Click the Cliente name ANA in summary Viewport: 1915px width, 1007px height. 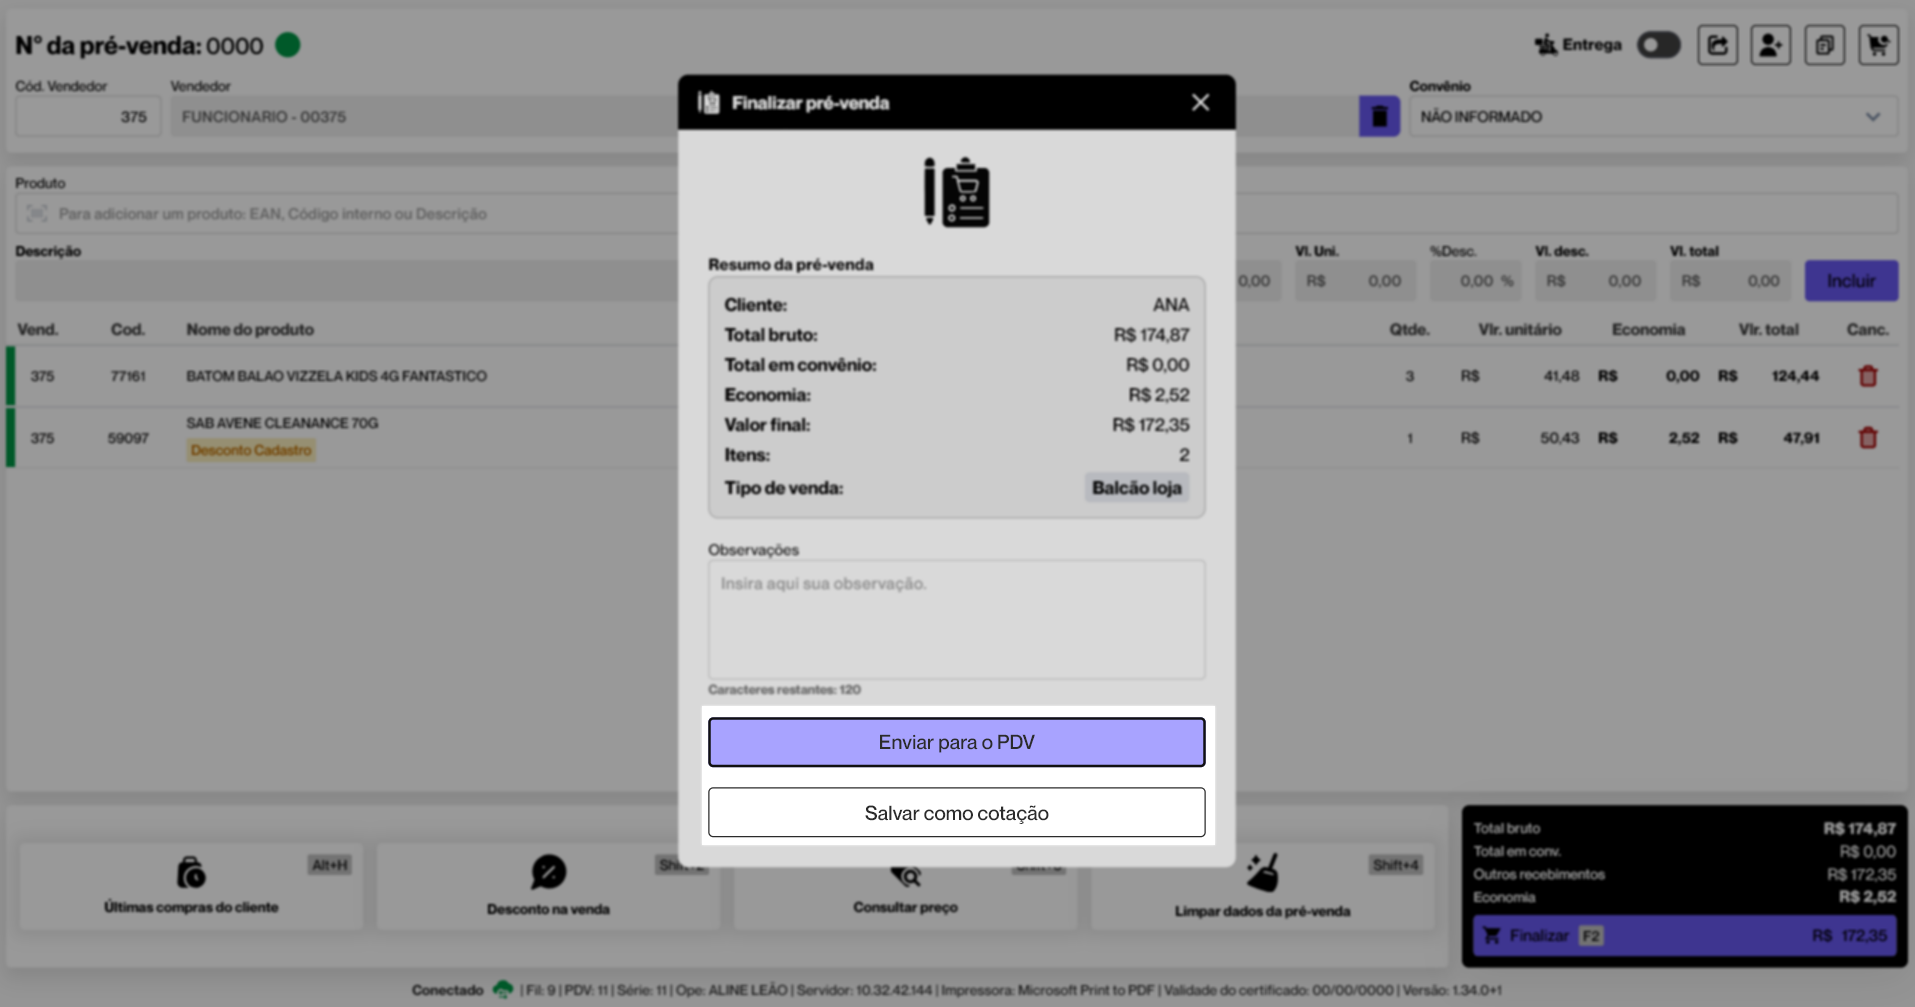pos(1171,305)
